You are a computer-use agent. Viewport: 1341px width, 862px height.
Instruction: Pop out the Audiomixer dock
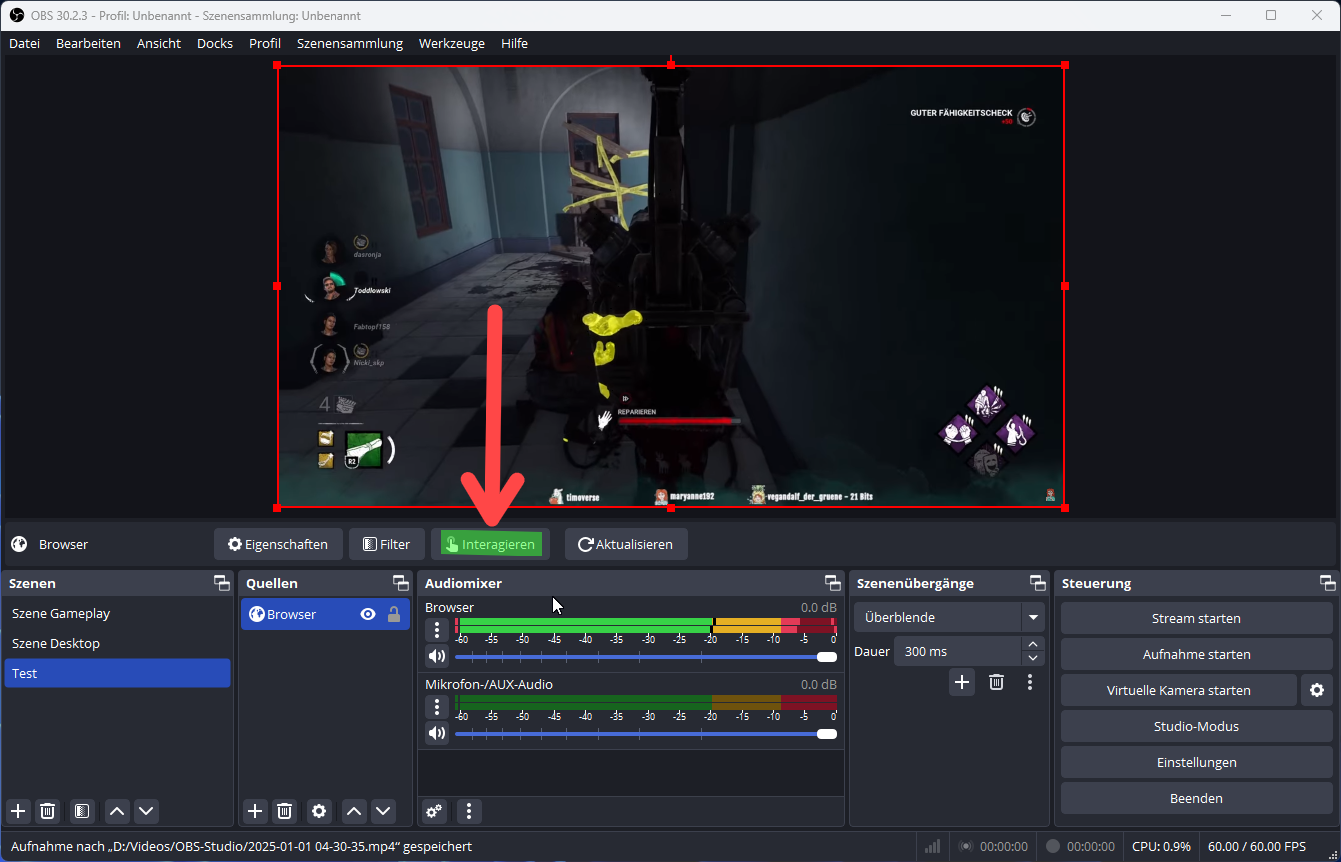click(832, 583)
